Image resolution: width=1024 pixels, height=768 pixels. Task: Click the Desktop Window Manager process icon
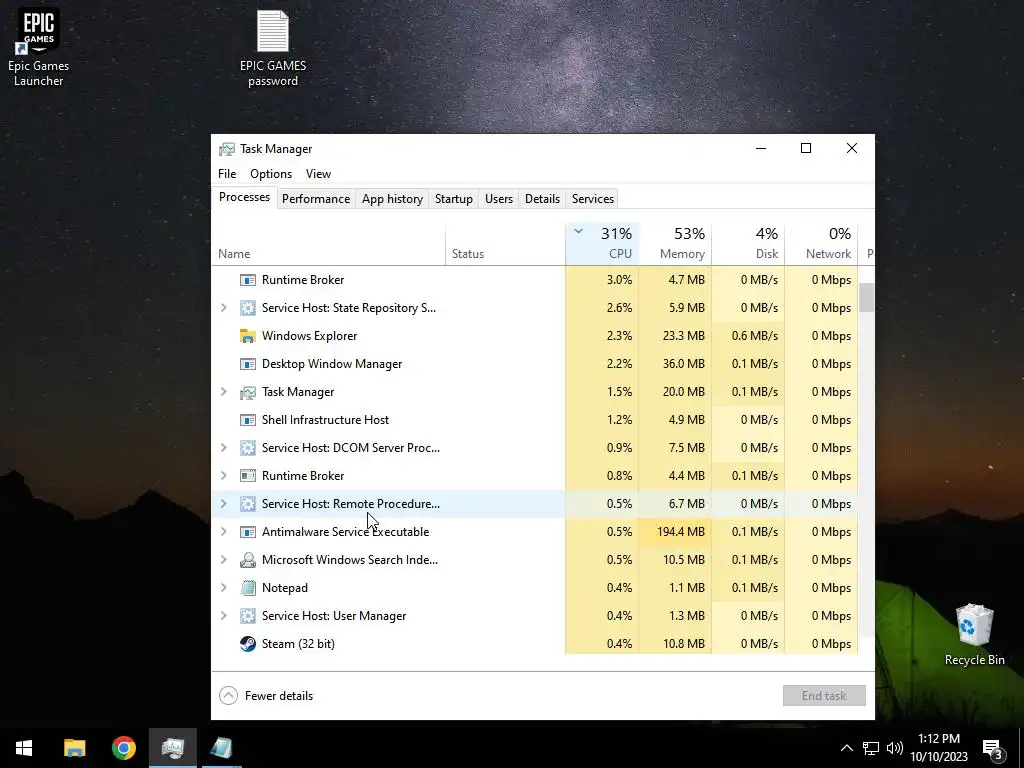click(x=248, y=364)
